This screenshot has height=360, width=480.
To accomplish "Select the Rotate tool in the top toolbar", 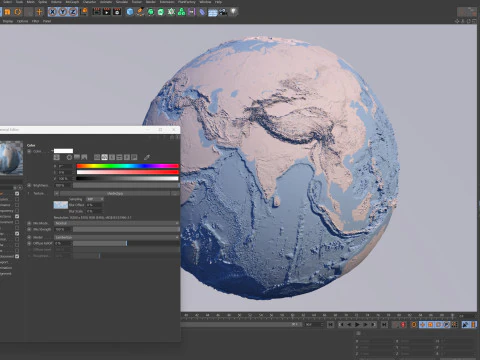I will click(18, 12).
